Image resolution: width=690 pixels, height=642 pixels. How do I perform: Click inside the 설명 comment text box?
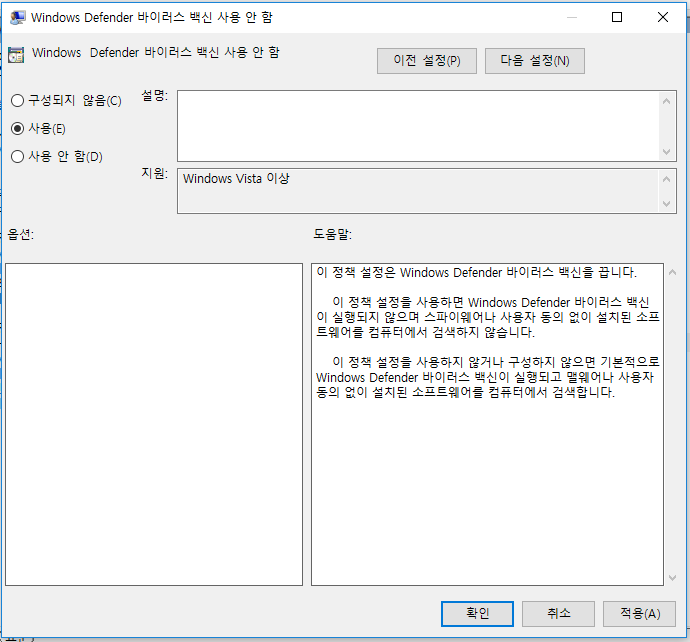click(418, 126)
